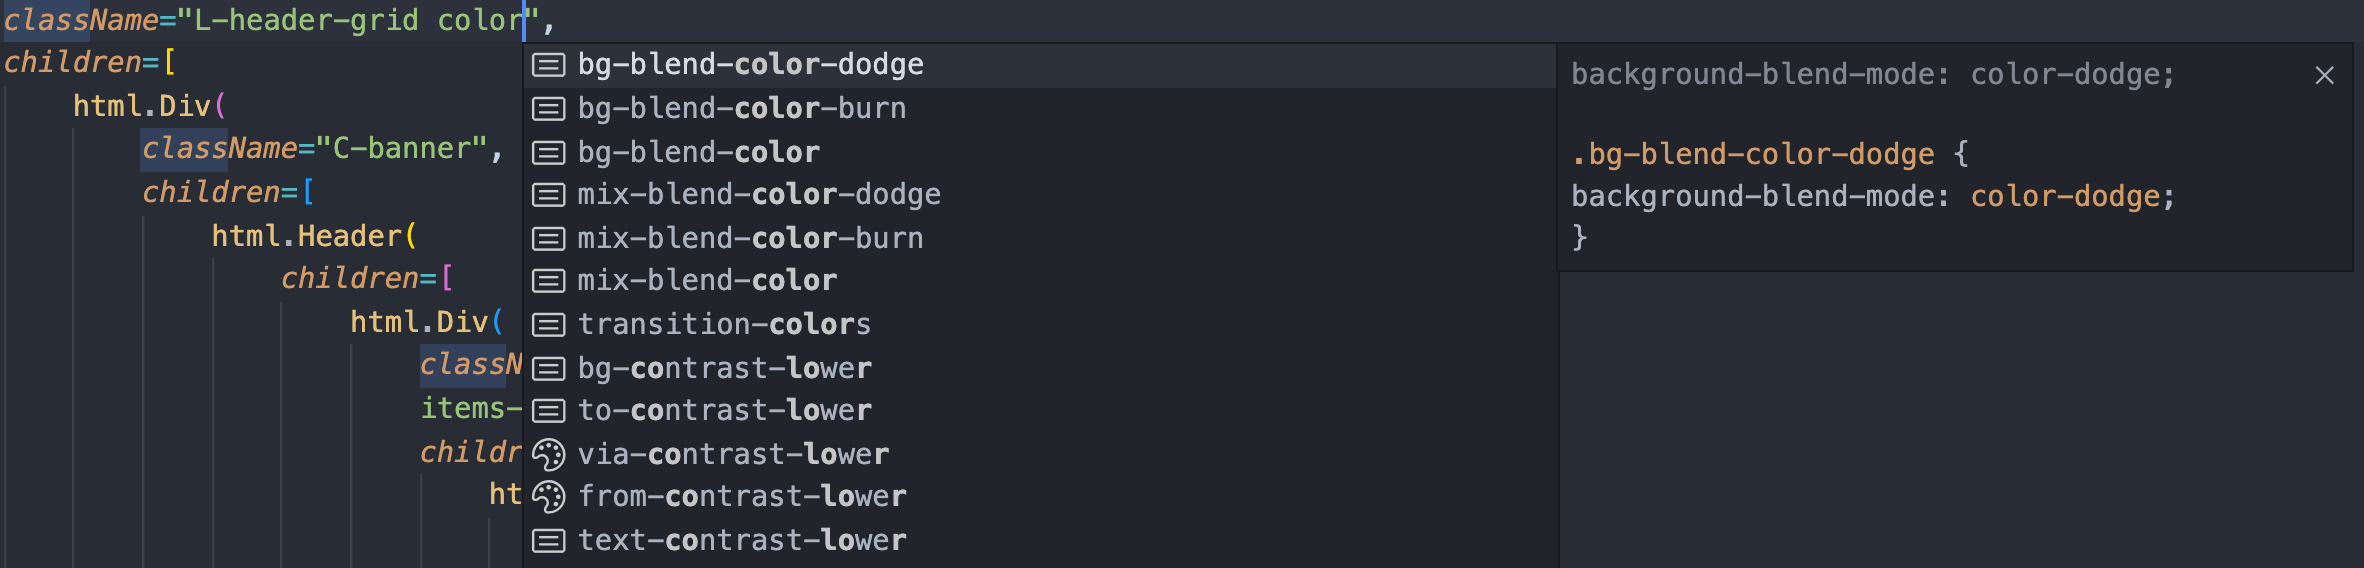2364x568 pixels.
Task: Click snippet icon next to bg-blend-color-burn
Action: 548,109
